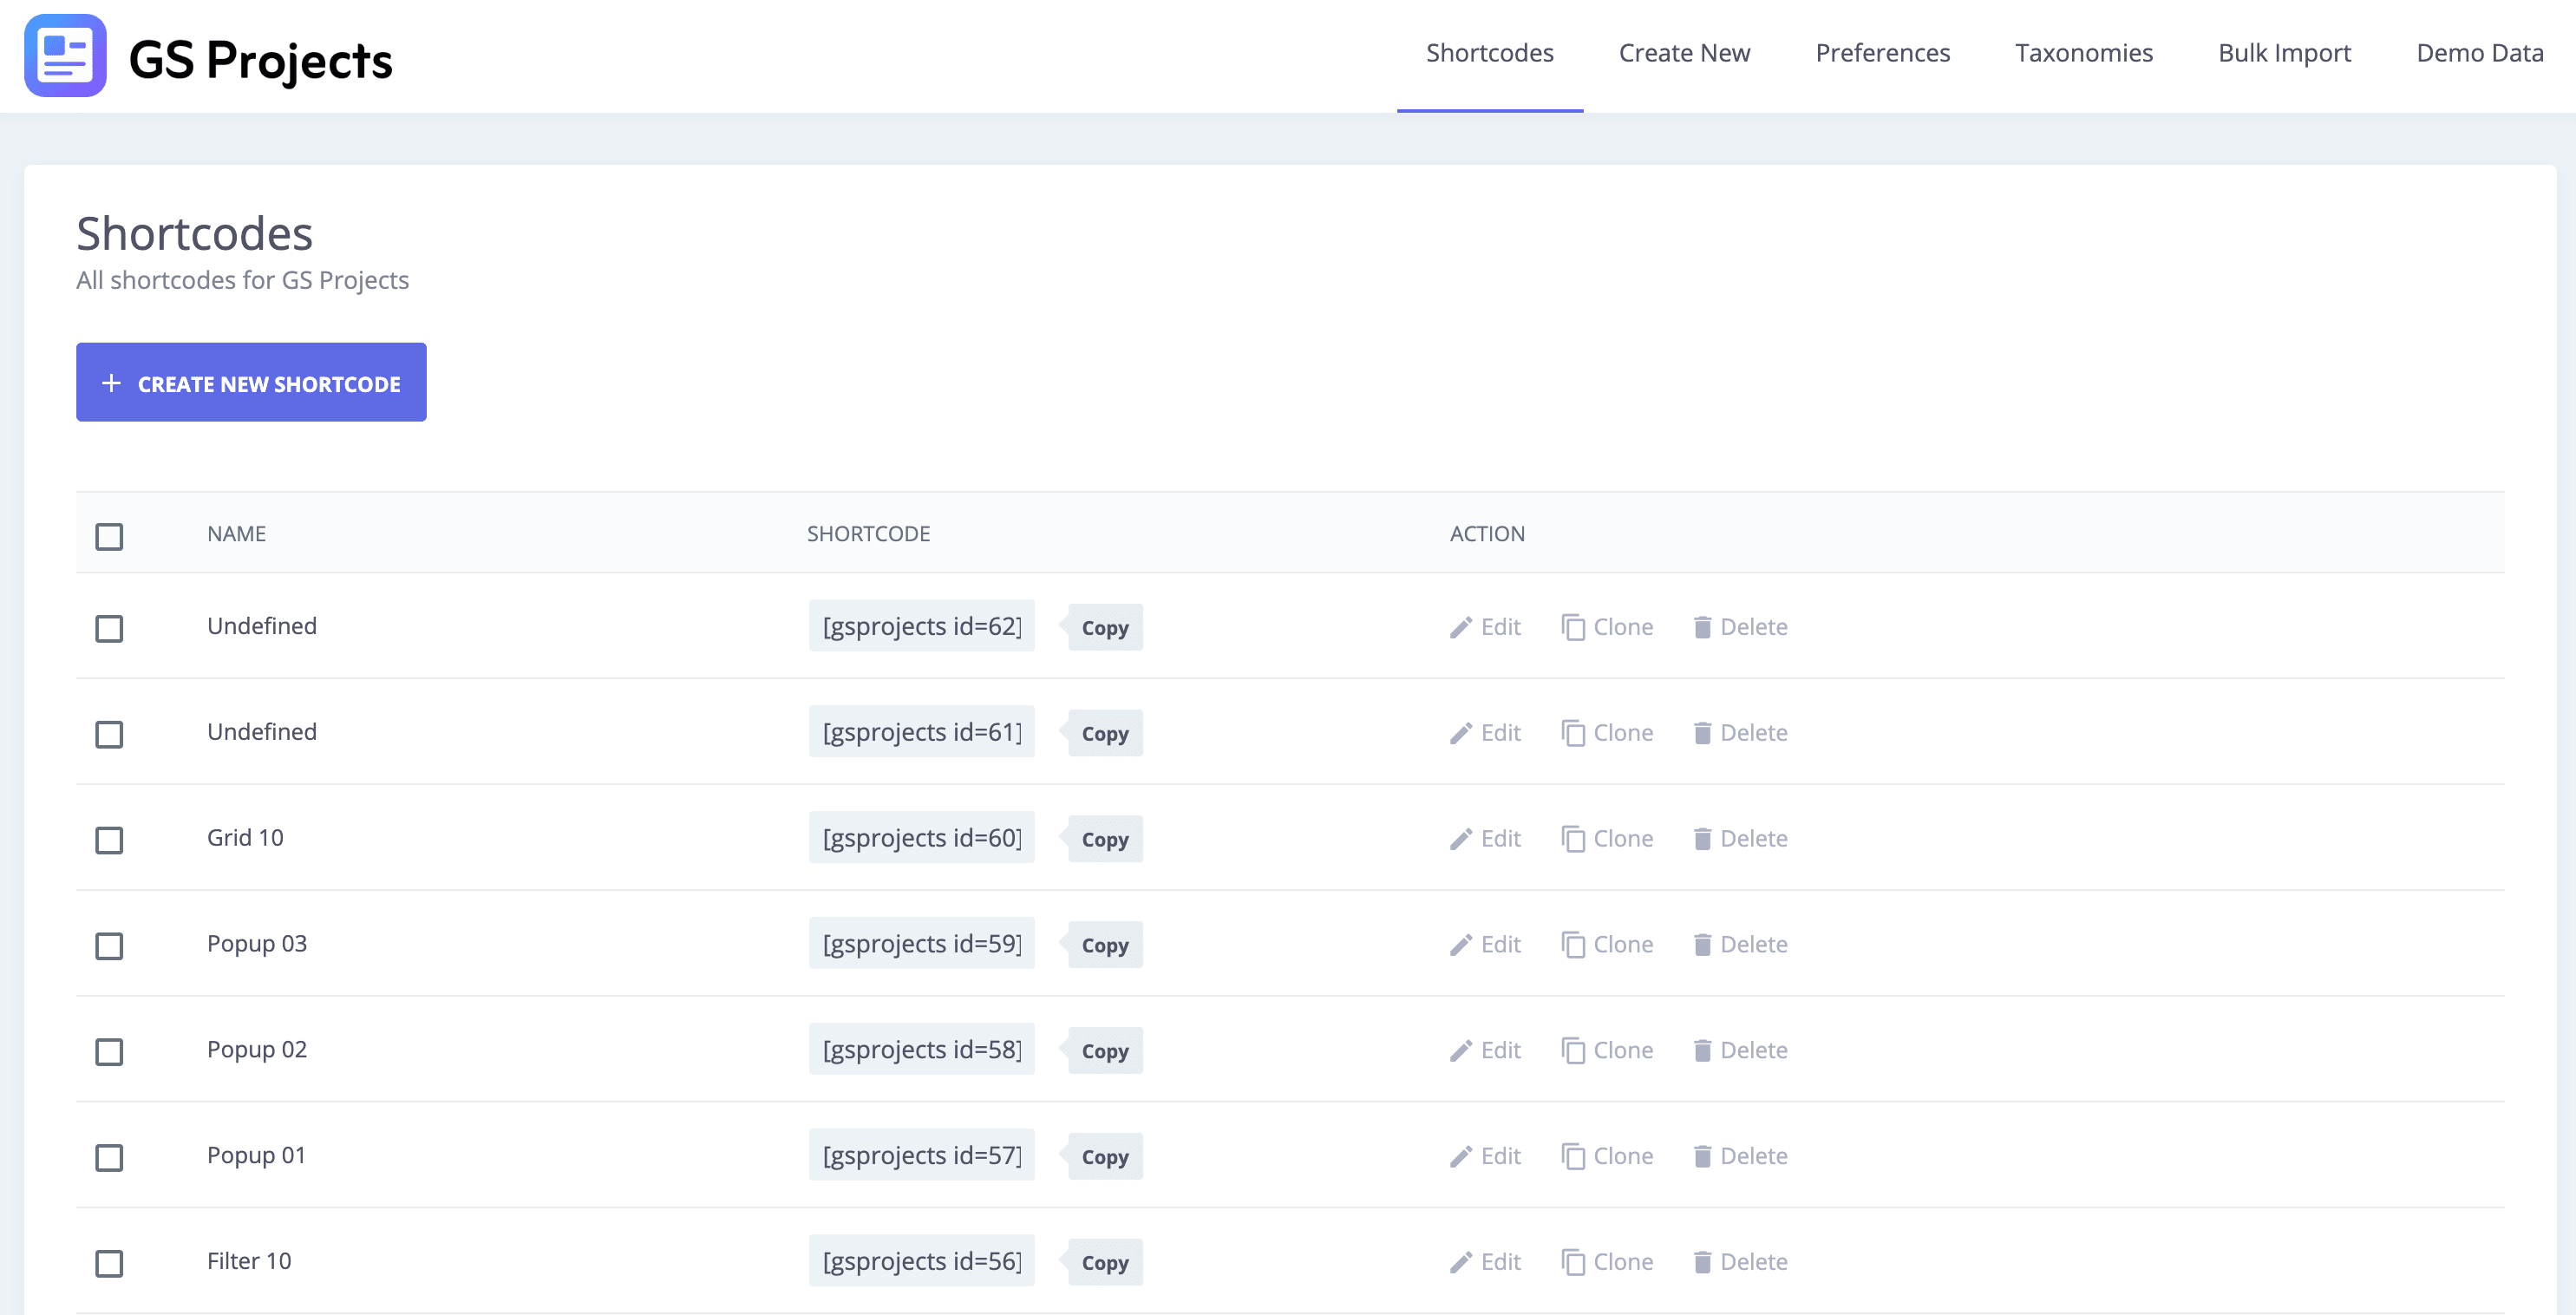
Task: Copy the gsprojects id=60 shortcode
Action: [1104, 840]
